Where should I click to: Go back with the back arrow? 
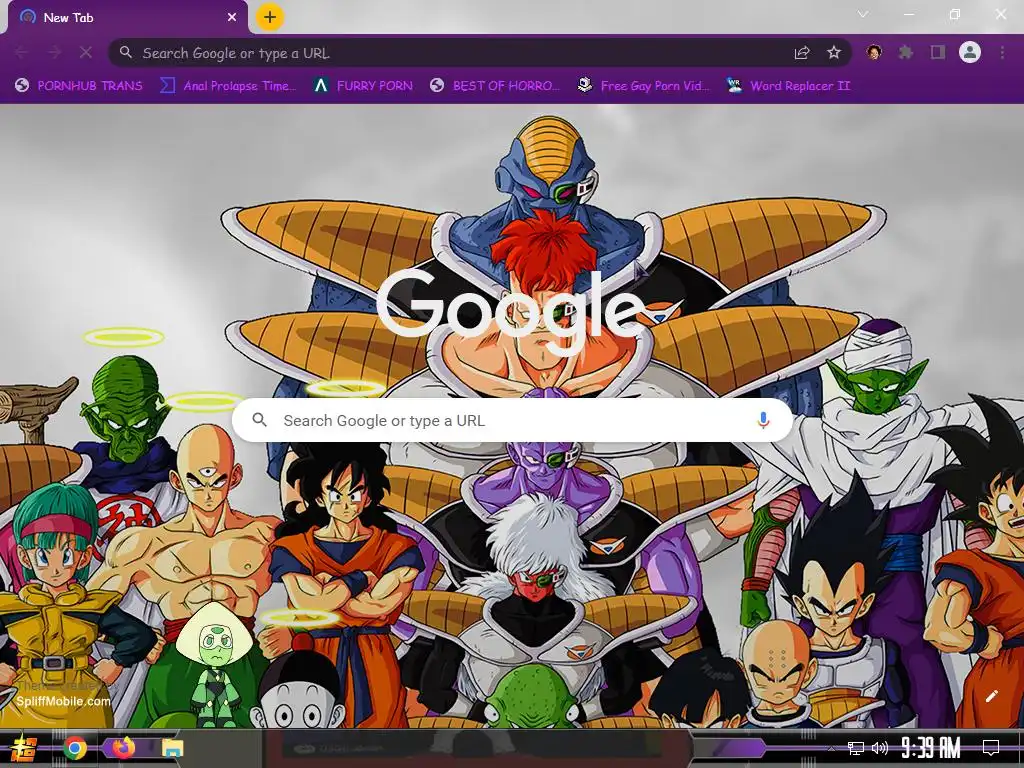(x=21, y=52)
